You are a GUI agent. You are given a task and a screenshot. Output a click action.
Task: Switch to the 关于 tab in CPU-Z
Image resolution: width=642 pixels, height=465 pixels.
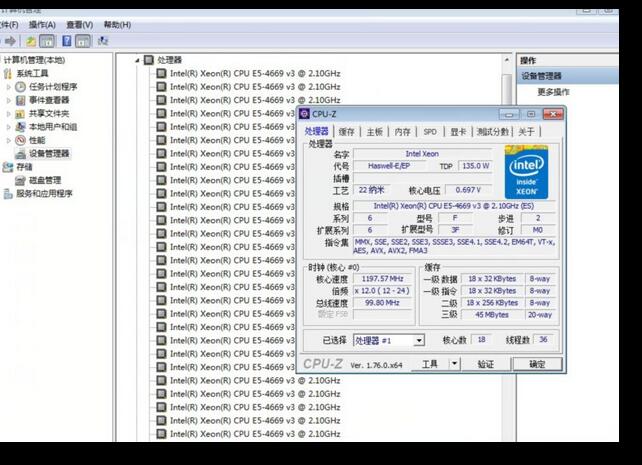point(527,132)
